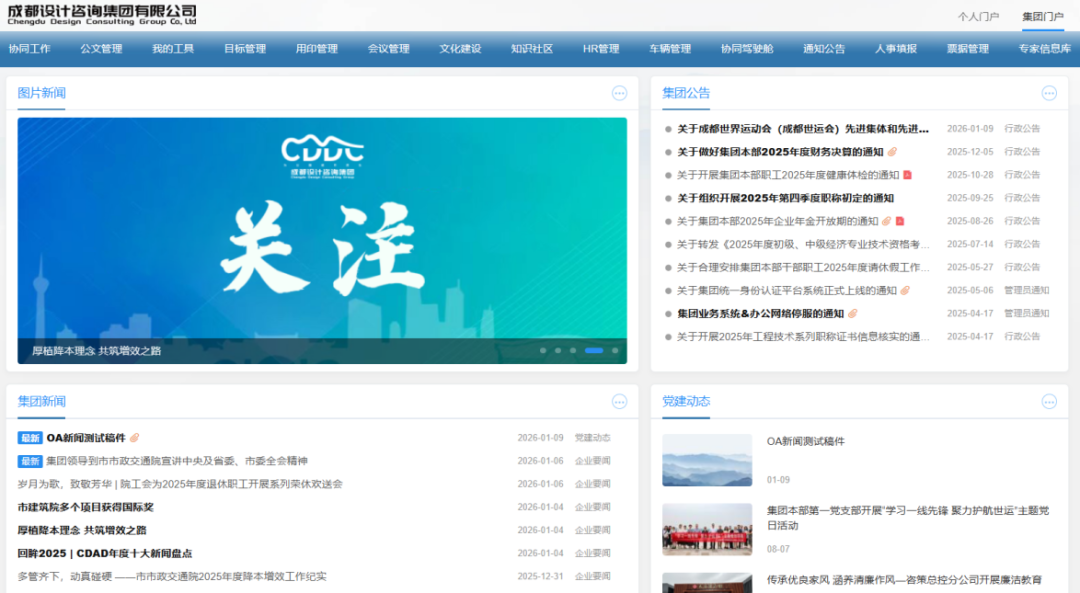Open news 市建筑院多个项目获得国际奖
This screenshot has height=593, width=1080.
[x=85, y=507]
